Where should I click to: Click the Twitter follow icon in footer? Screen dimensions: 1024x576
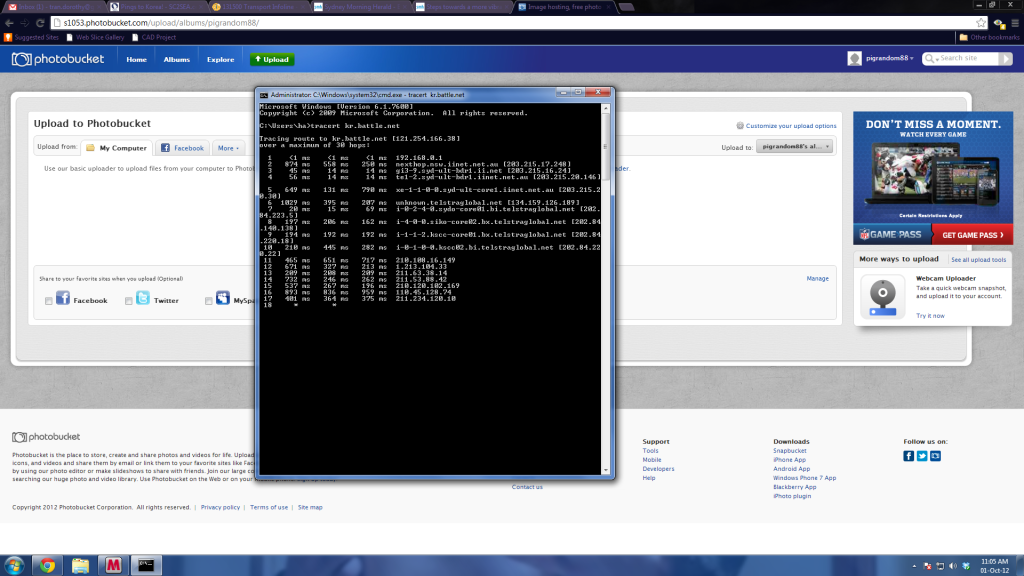[x=922, y=456]
